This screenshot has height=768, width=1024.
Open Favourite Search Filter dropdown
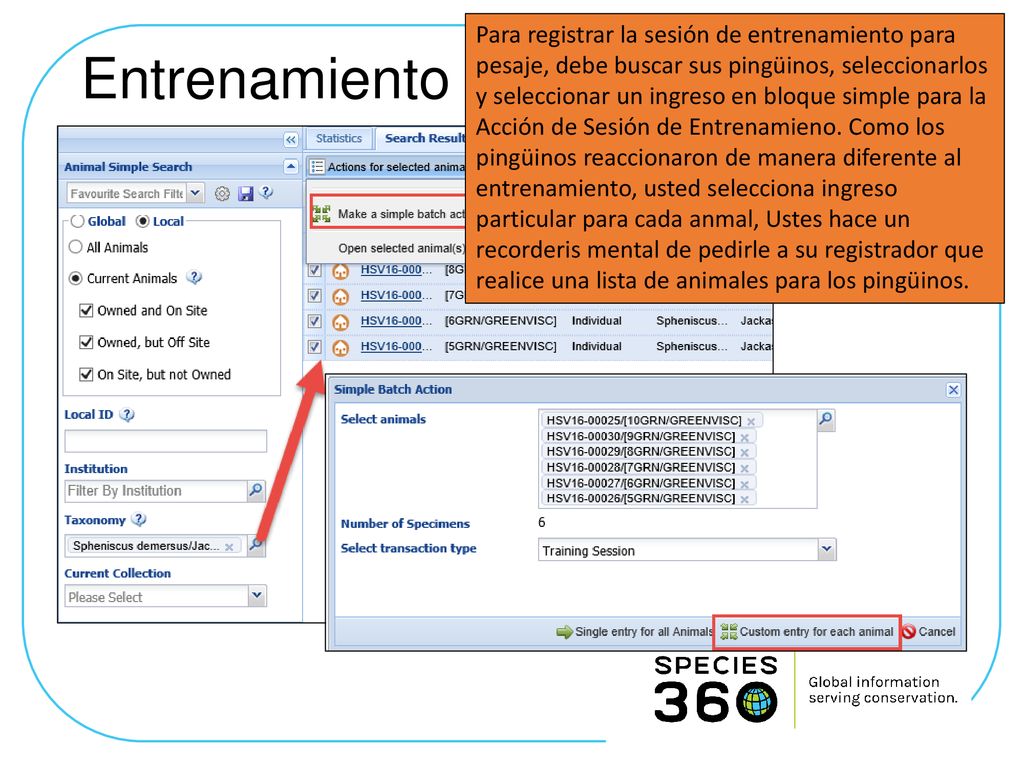pos(195,193)
